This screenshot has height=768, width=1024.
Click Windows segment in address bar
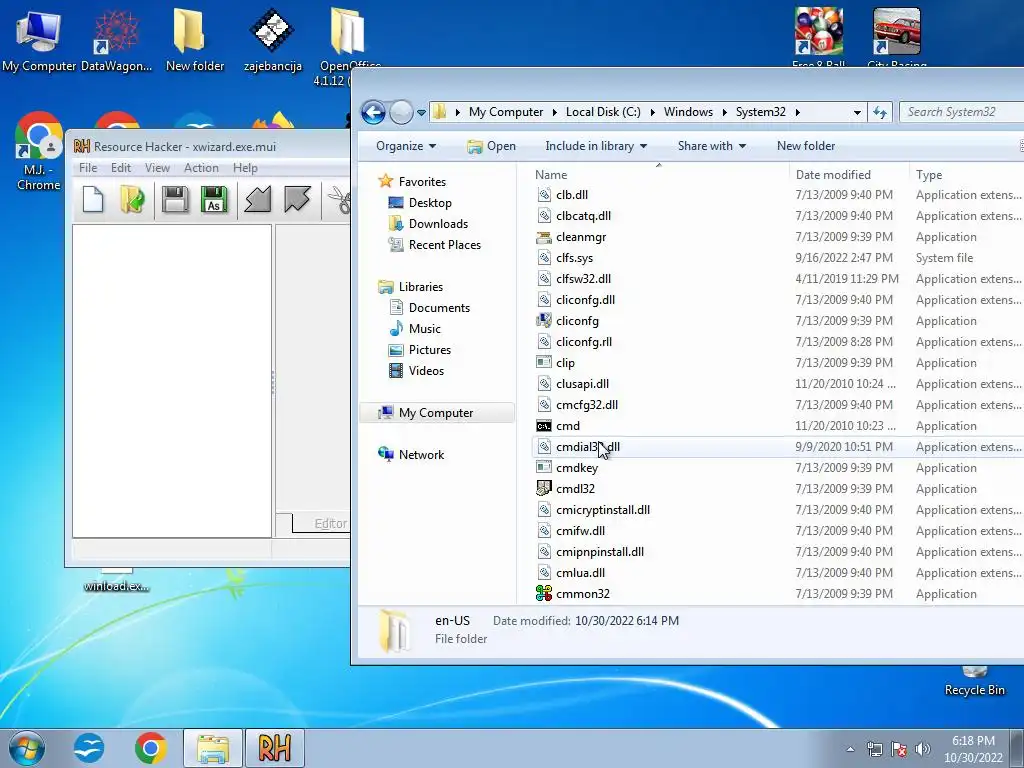pyautogui.click(x=688, y=112)
